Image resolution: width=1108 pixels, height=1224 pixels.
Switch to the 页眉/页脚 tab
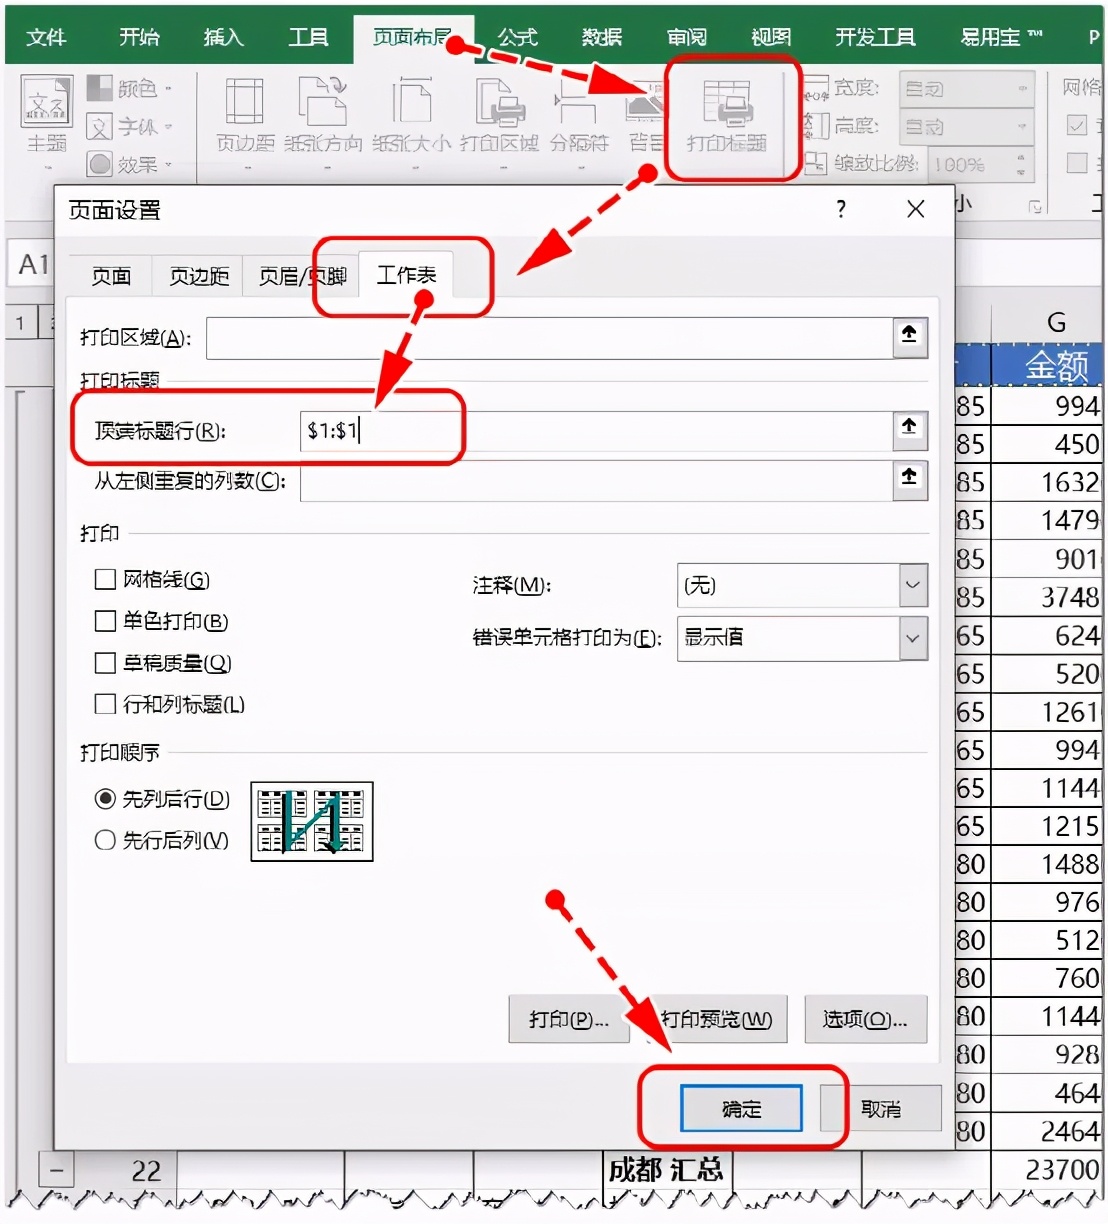301,277
